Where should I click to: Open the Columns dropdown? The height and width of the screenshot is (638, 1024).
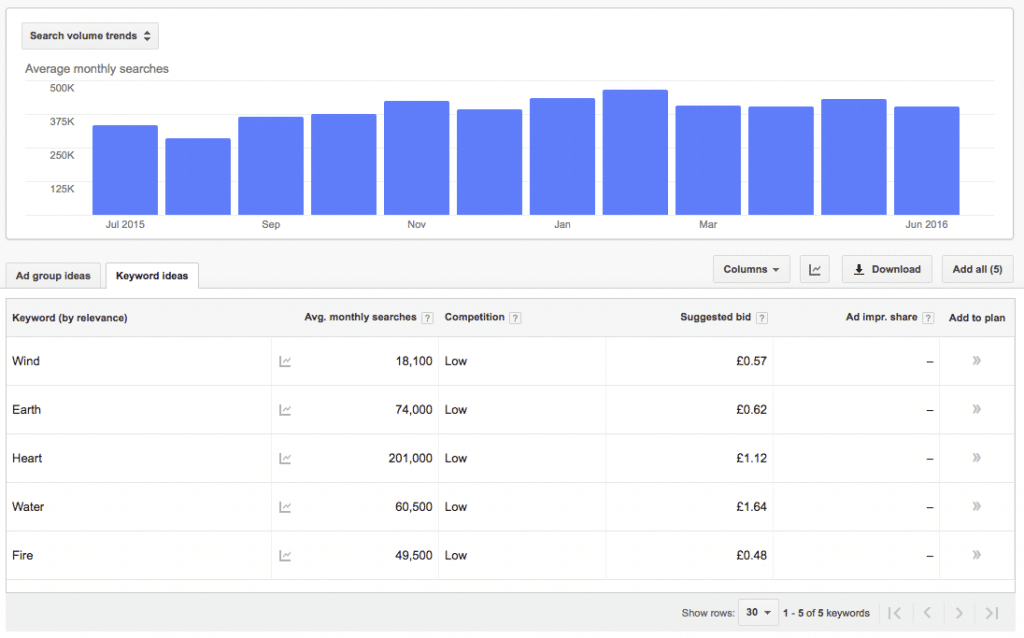coord(751,269)
